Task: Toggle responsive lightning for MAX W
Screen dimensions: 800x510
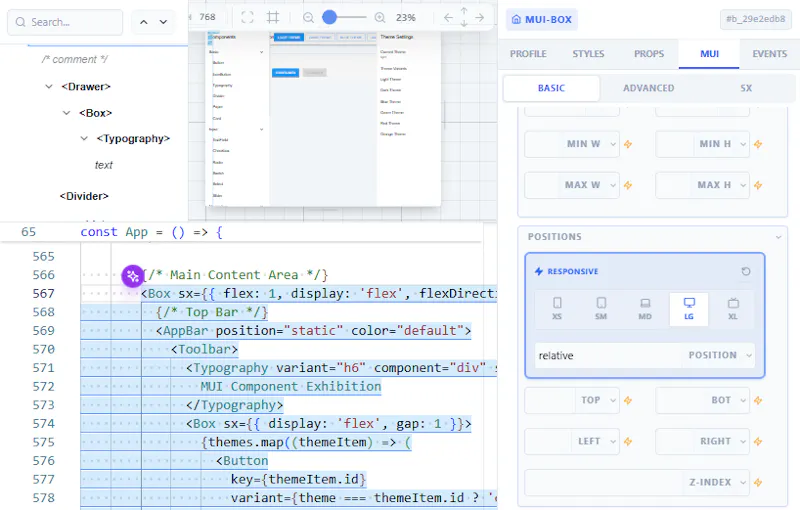Action: click(x=628, y=185)
